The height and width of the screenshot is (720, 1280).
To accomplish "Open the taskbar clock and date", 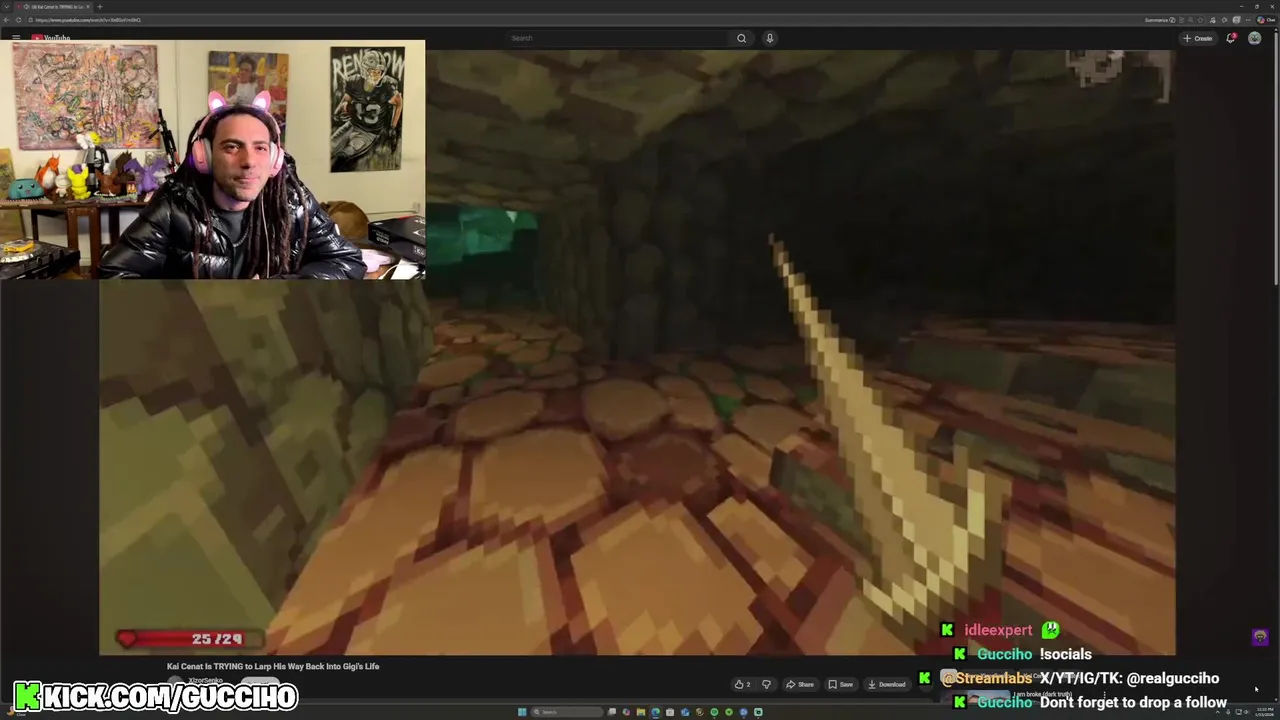I will [1265, 712].
